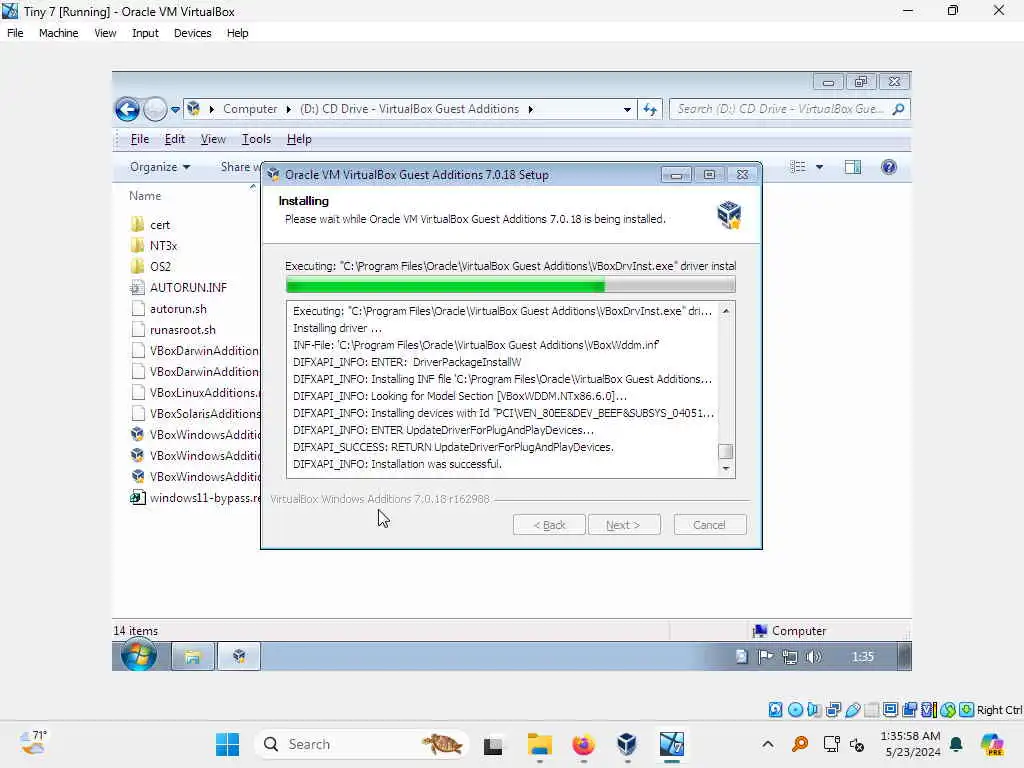Open the recent pages dropdown beside navigation arrows
The width and height of the screenshot is (1024, 768).
point(175,110)
